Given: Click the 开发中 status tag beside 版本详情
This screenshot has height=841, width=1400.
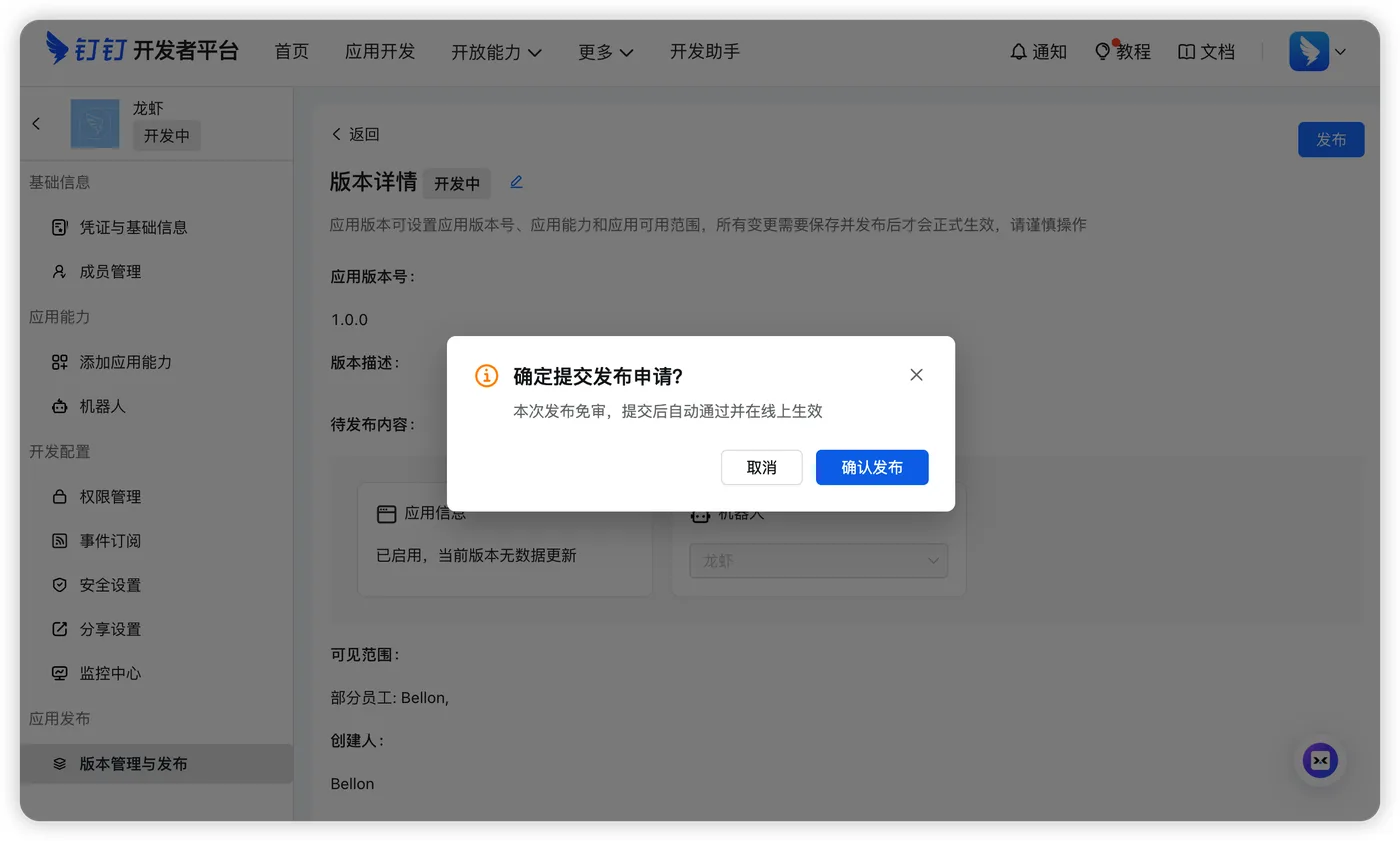Looking at the screenshot, I should pyautogui.click(x=457, y=184).
